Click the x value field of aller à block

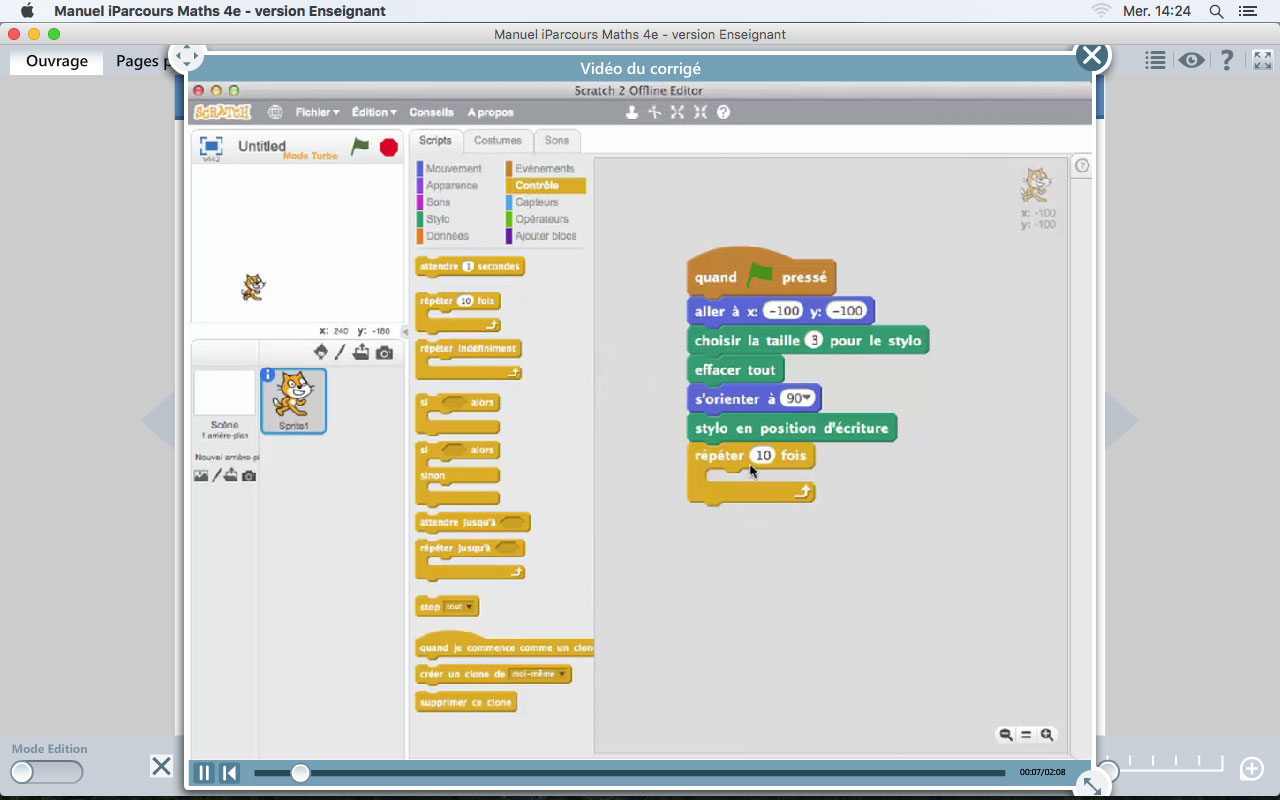coord(783,311)
